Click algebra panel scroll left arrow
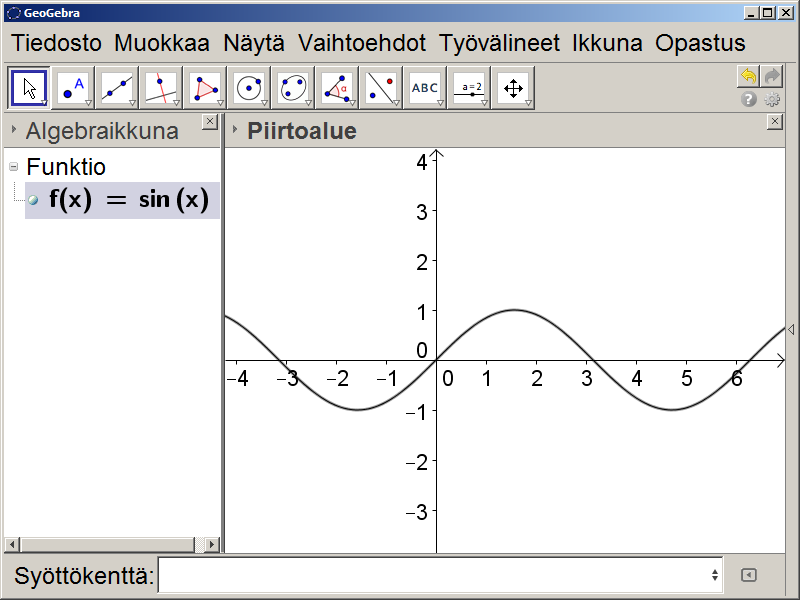Screen dimensions: 800x600 pyautogui.click(x=12, y=545)
